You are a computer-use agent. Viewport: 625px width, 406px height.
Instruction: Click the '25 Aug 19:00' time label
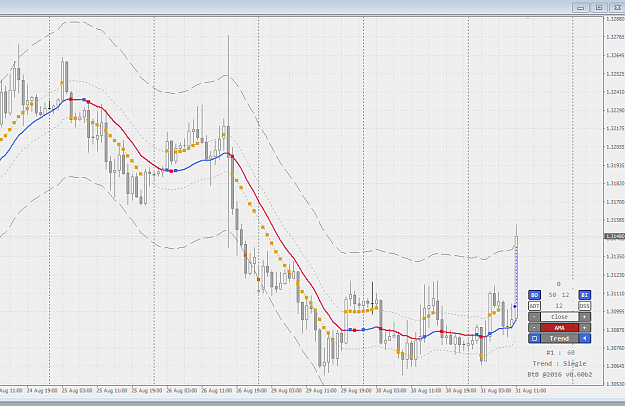pos(147,391)
